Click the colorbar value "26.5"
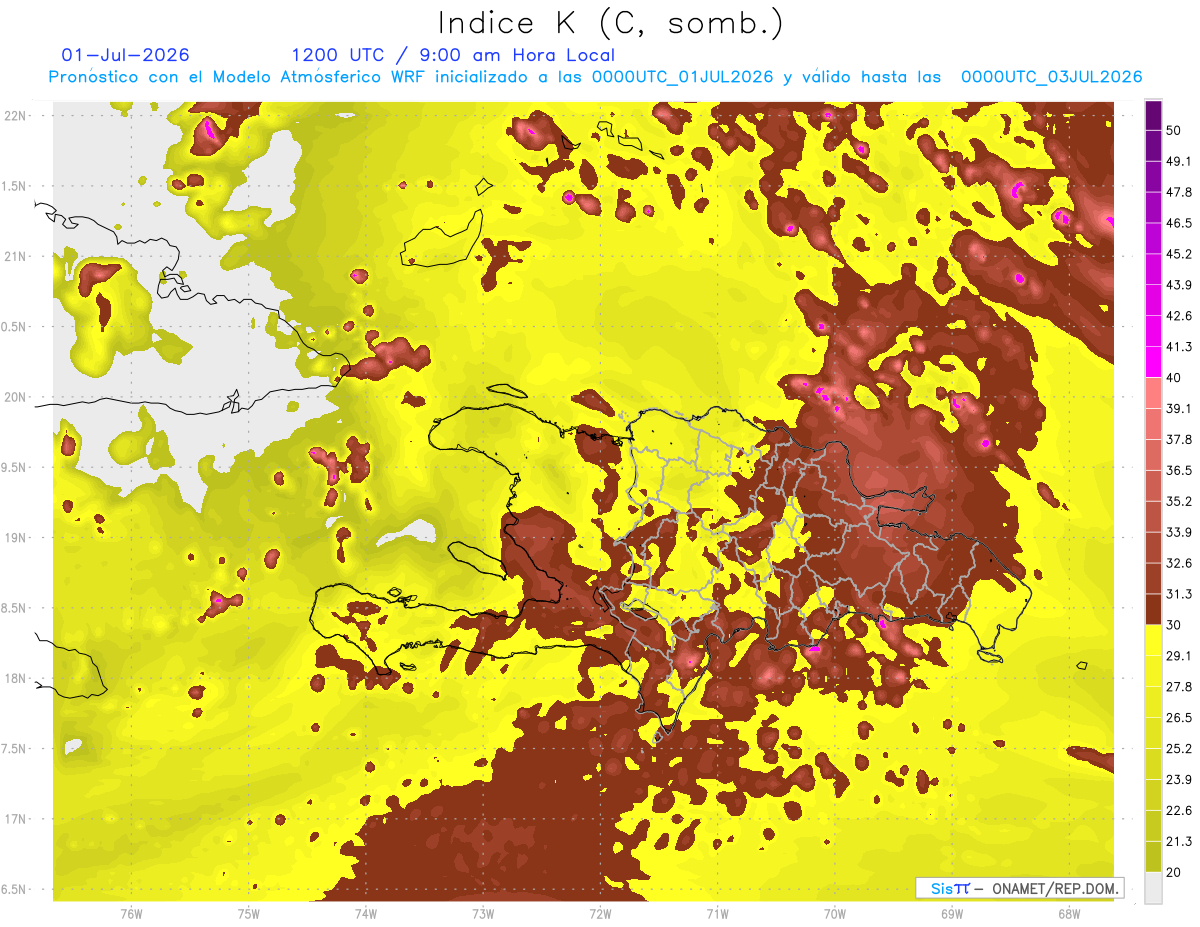The image size is (1200, 927). [1178, 718]
